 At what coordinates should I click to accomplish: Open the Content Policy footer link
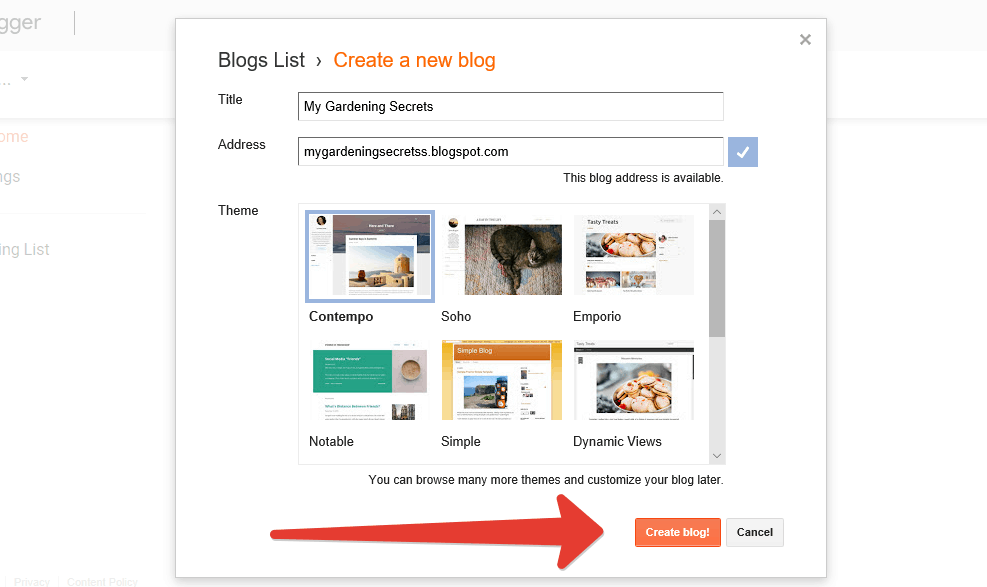click(x=102, y=581)
